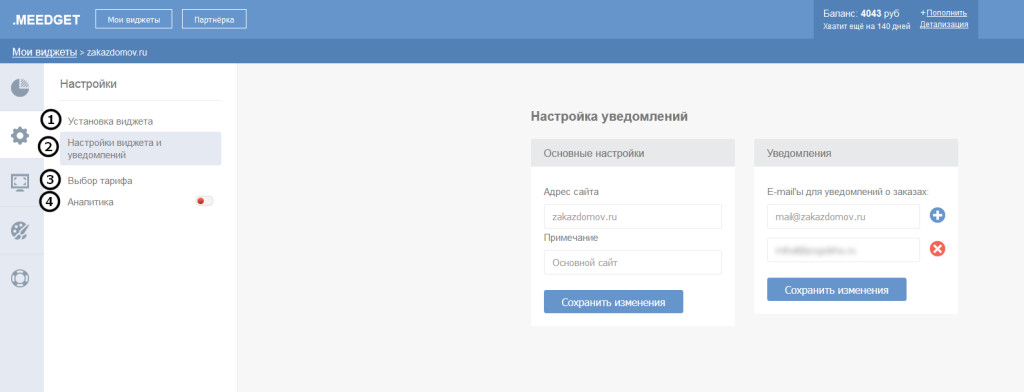The height and width of the screenshot is (392, 1024).
Task: Go to the .MEEDGET logo home
Action: 46,20
